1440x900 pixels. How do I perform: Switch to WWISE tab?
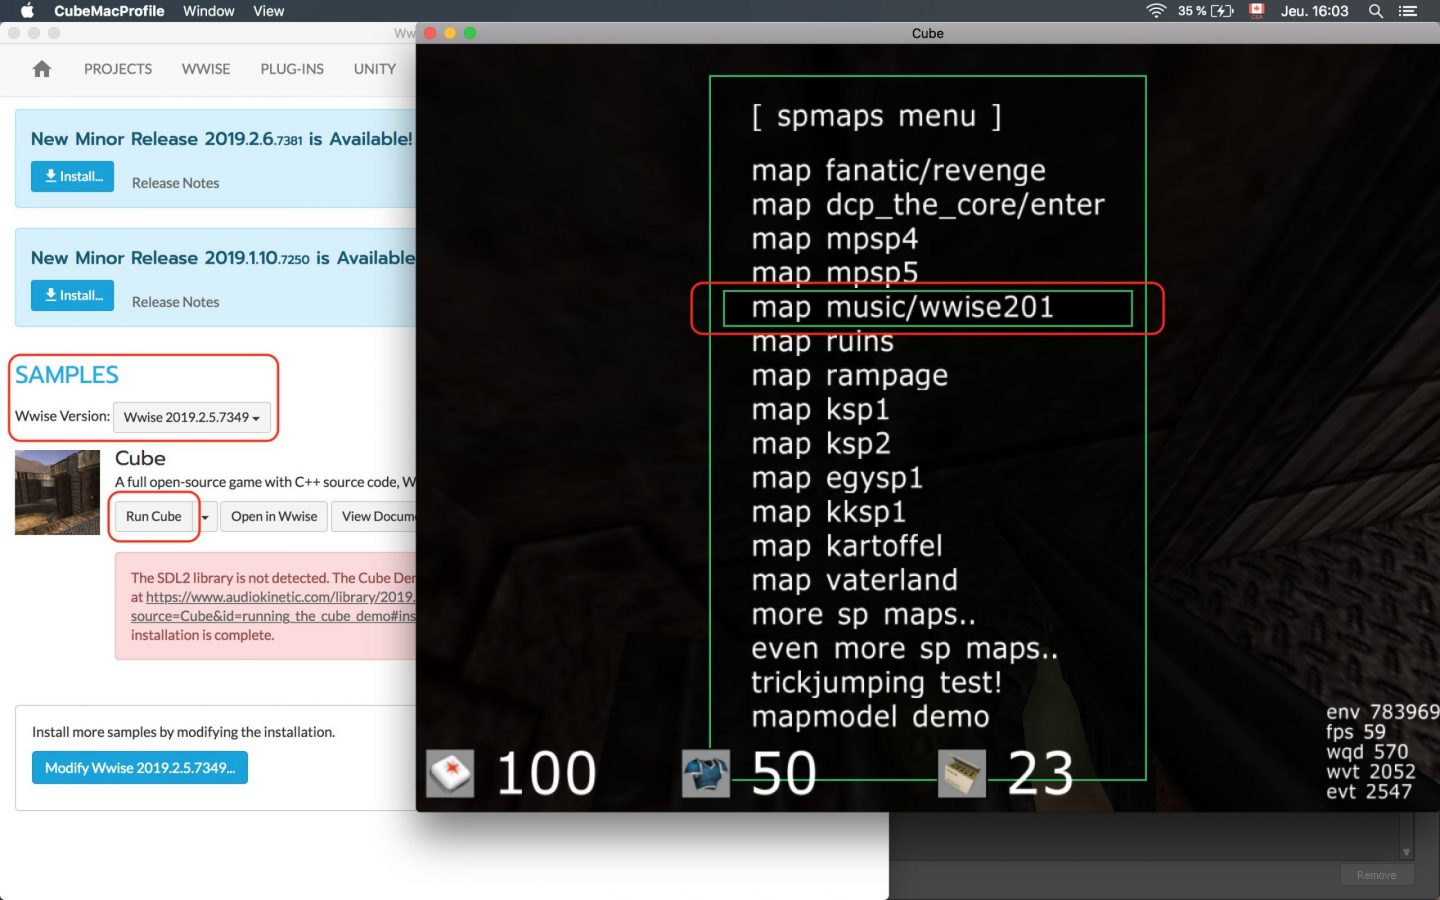pos(206,69)
